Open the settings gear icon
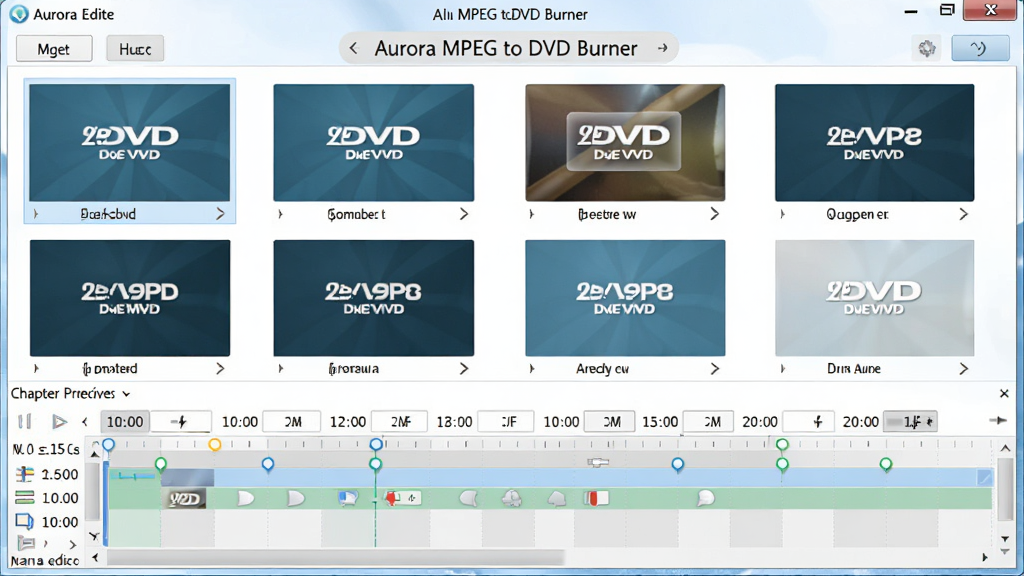This screenshot has height=576, width=1024. 927,48
